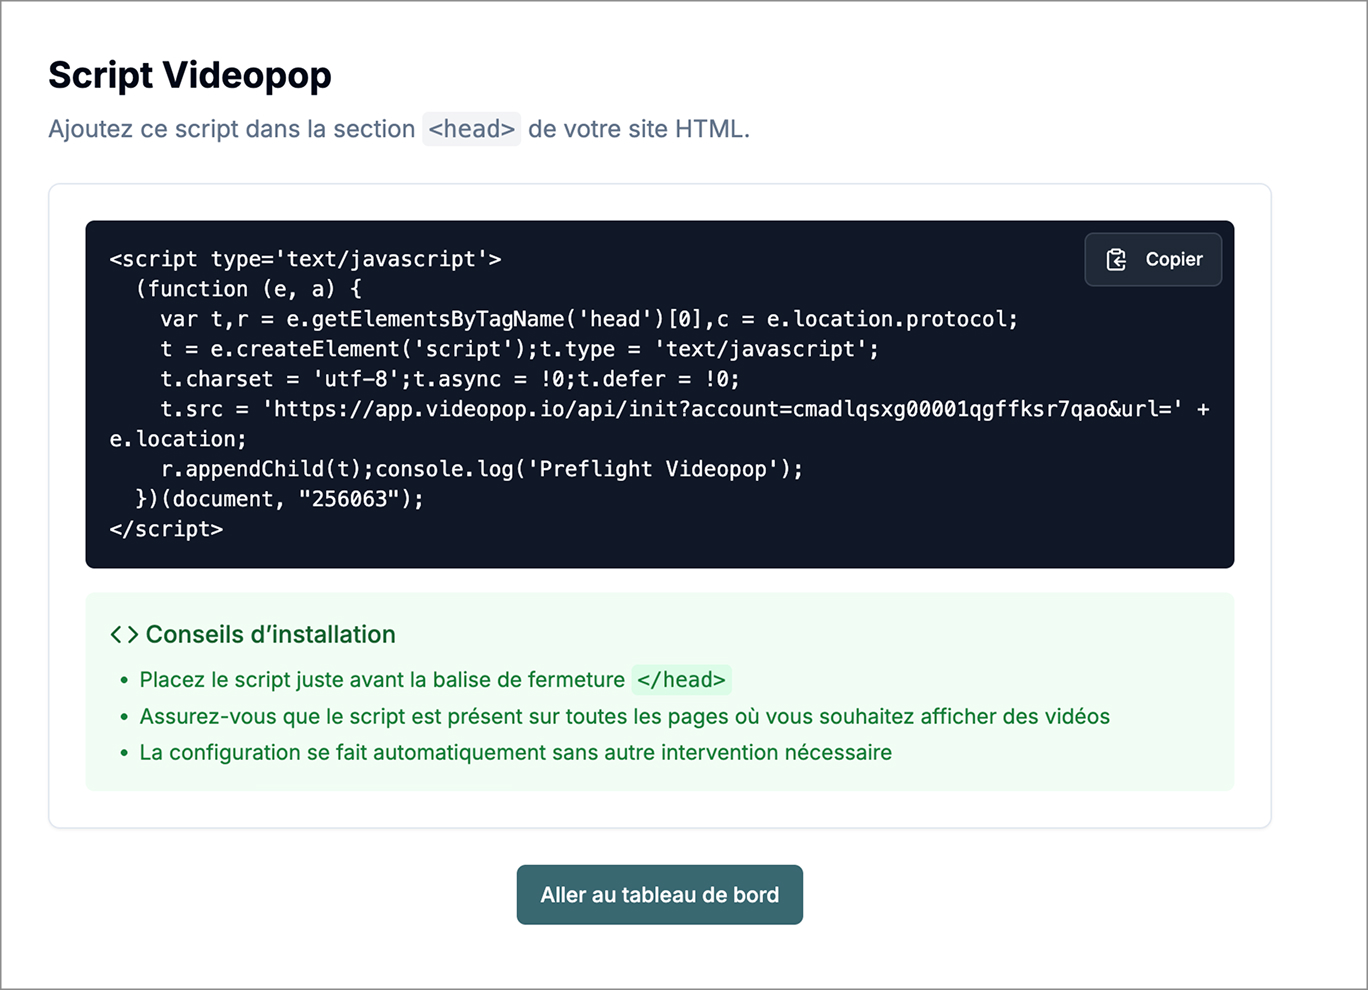
Task: Click the t.src videopop URL line
Action: tap(685, 409)
